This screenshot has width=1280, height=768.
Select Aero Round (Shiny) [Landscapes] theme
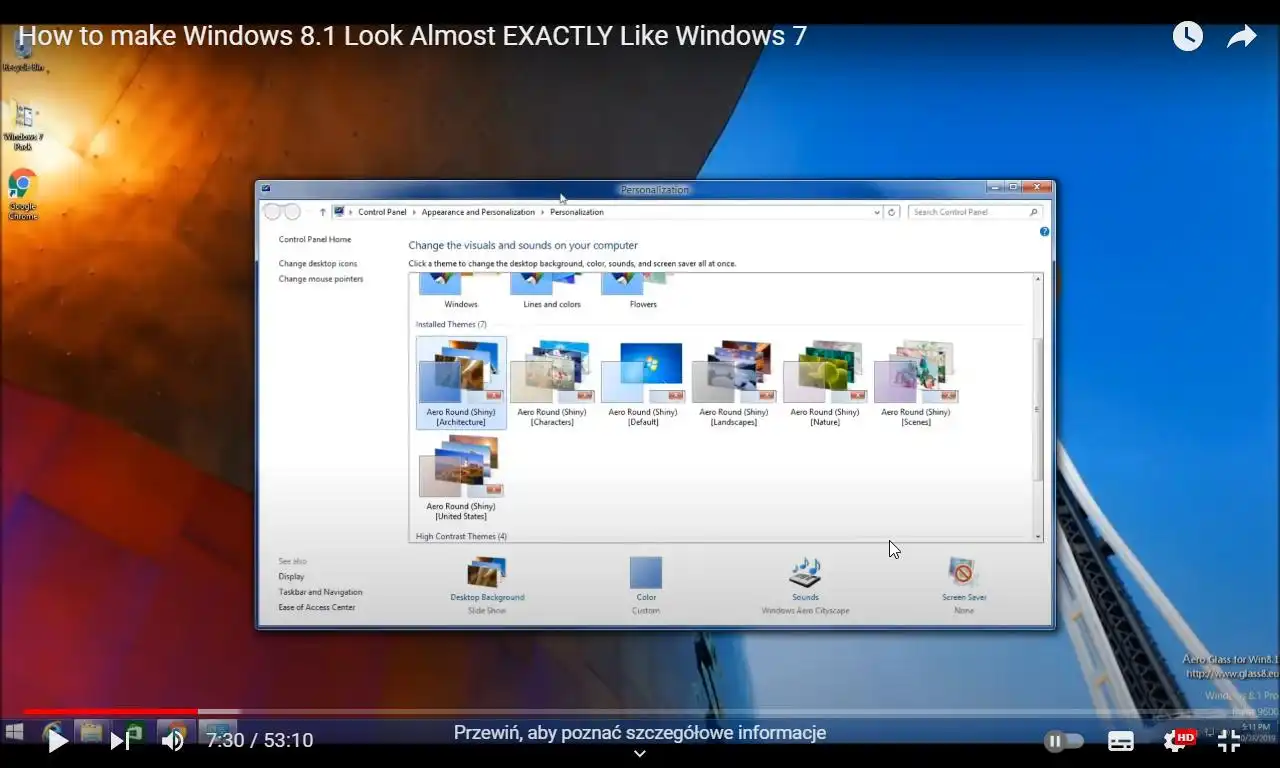coord(734,383)
